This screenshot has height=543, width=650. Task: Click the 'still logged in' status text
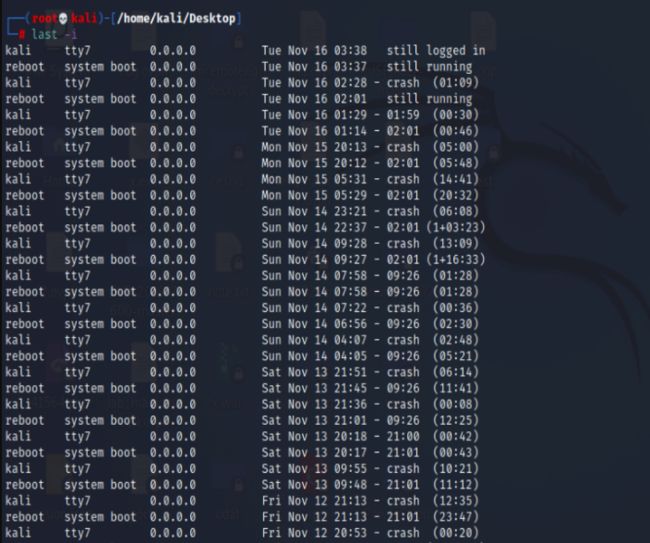(x=436, y=51)
